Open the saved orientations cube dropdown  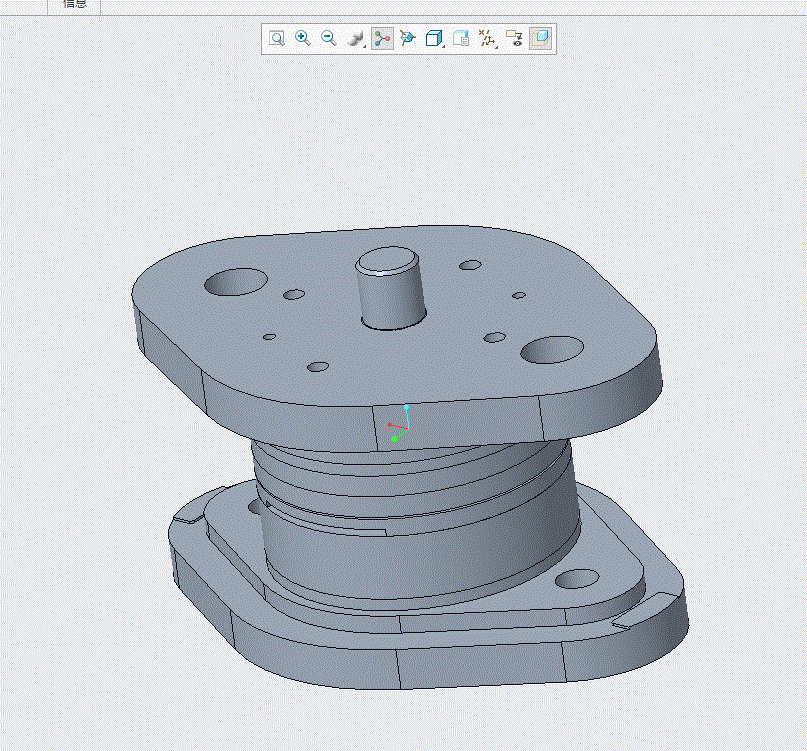click(x=435, y=39)
